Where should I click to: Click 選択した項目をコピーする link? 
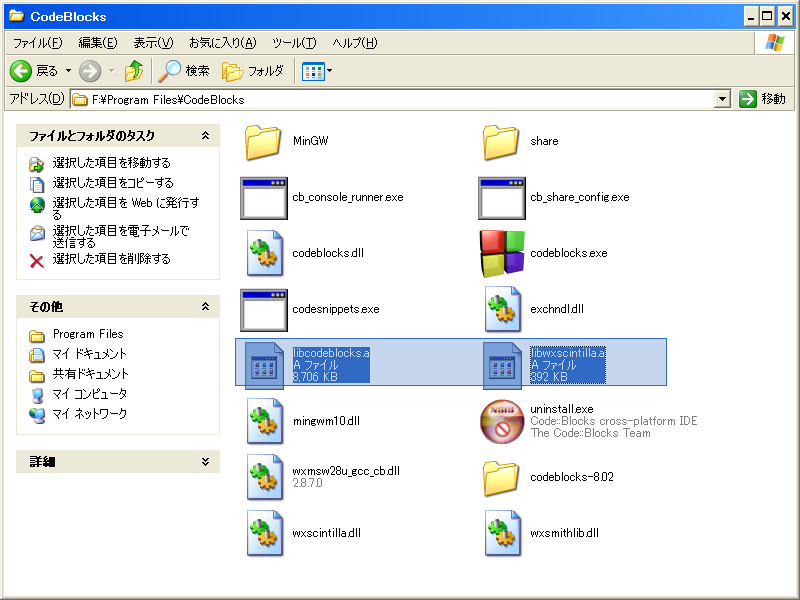click(113, 183)
